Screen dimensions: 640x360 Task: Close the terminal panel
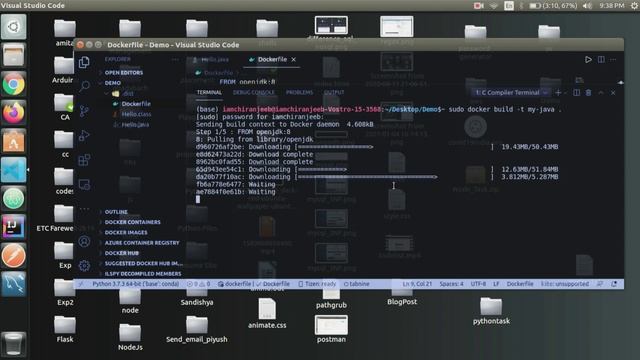(x=613, y=93)
